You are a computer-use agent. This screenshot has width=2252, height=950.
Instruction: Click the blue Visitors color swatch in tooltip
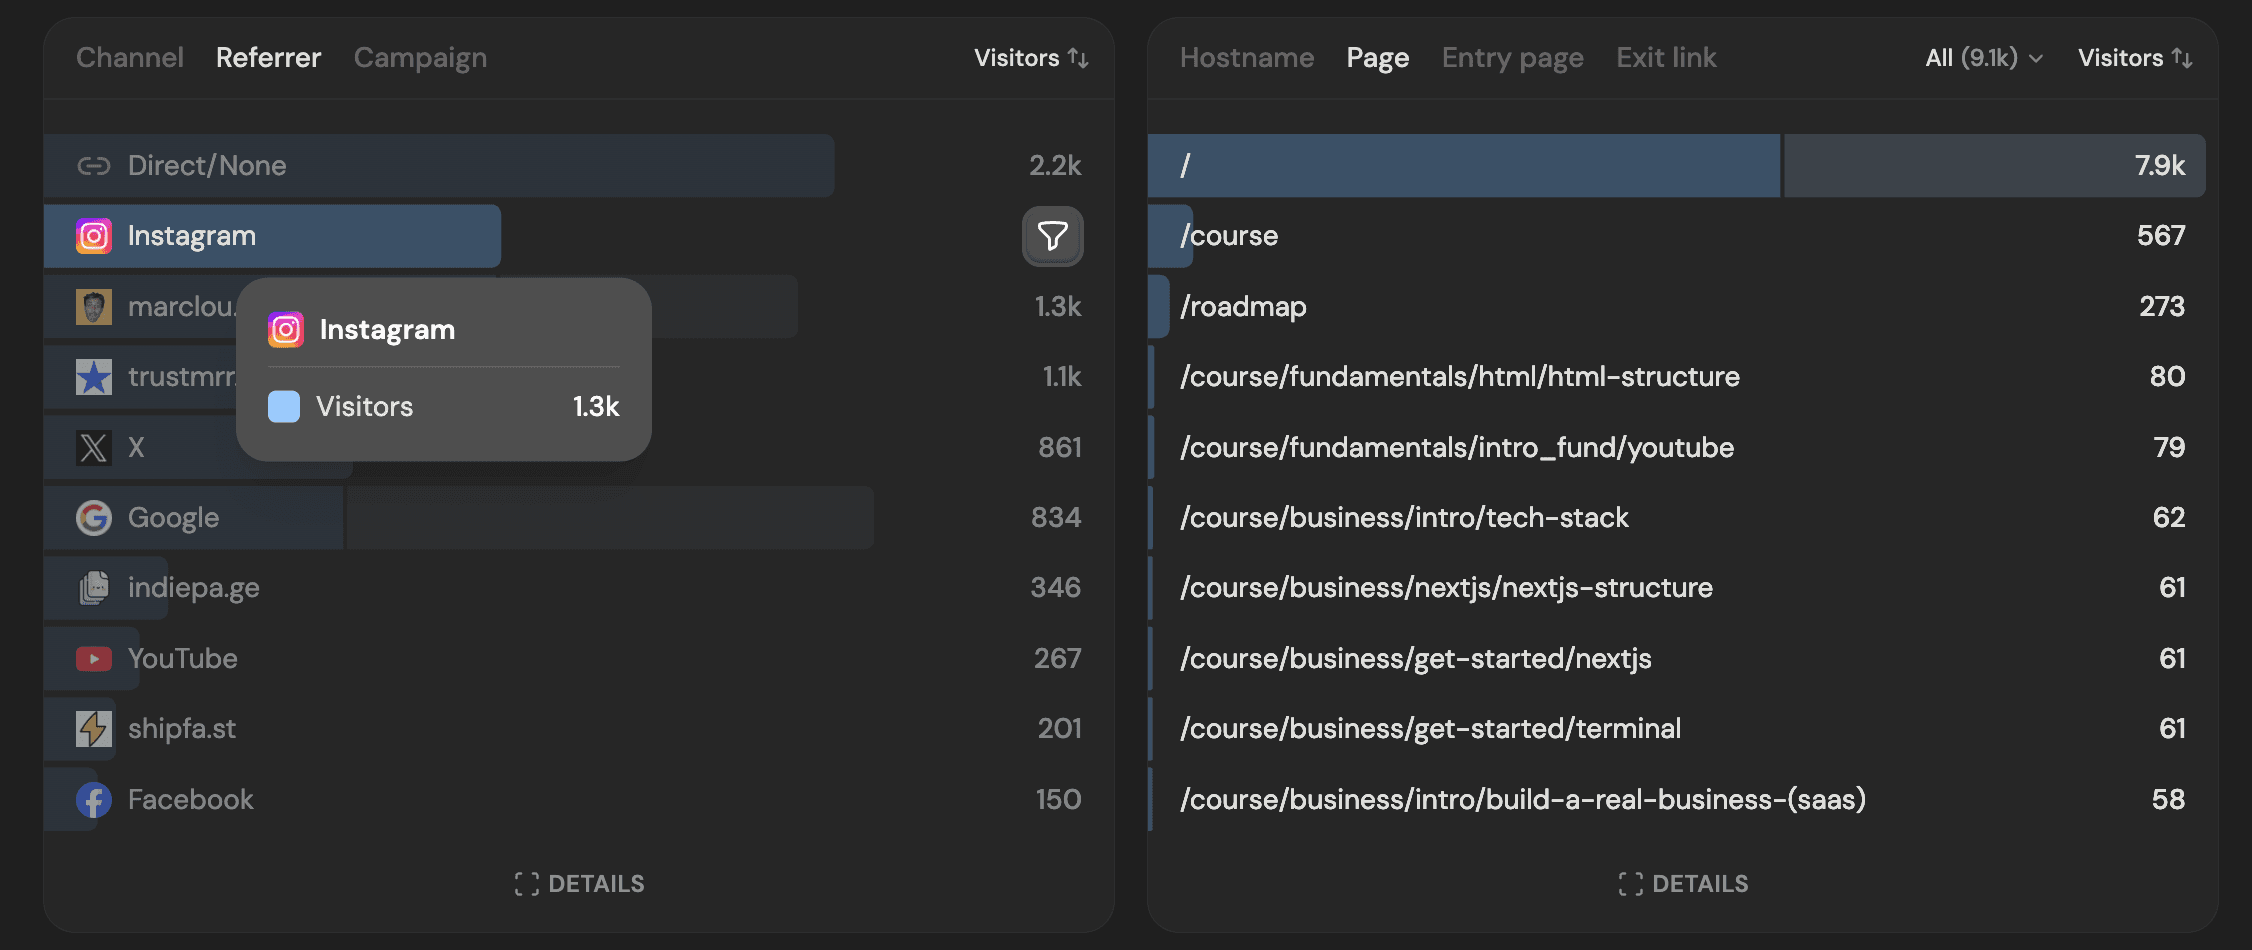(x=284, y=407)
